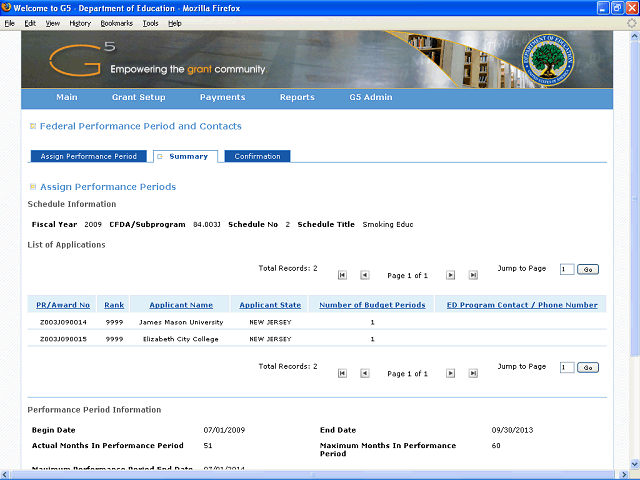This screenshot has width=640, height=480.
Task: Click the Firefox icon in title bar
Action: [6, 8]
